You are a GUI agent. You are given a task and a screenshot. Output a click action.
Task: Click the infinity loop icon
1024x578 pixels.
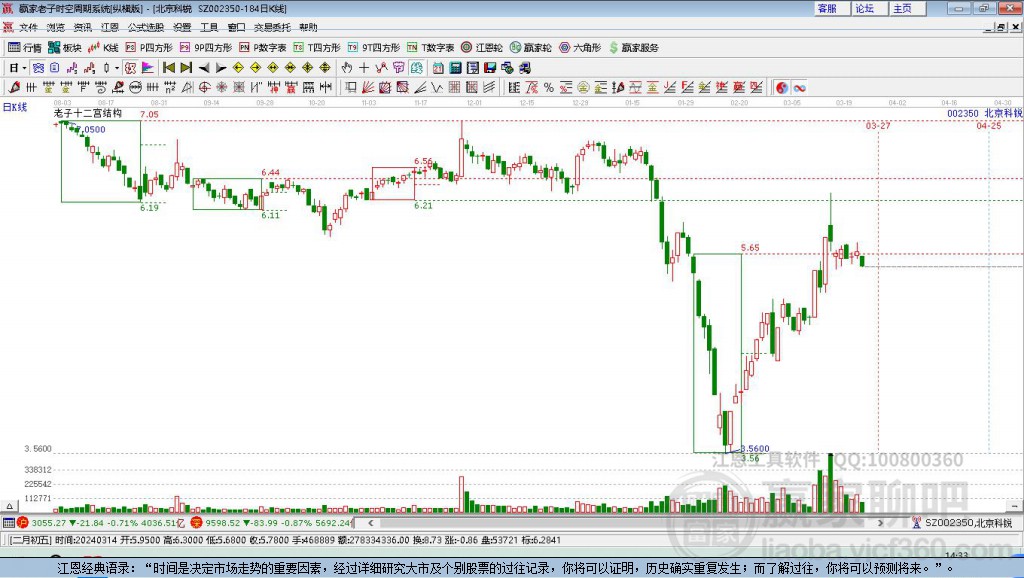800,88
